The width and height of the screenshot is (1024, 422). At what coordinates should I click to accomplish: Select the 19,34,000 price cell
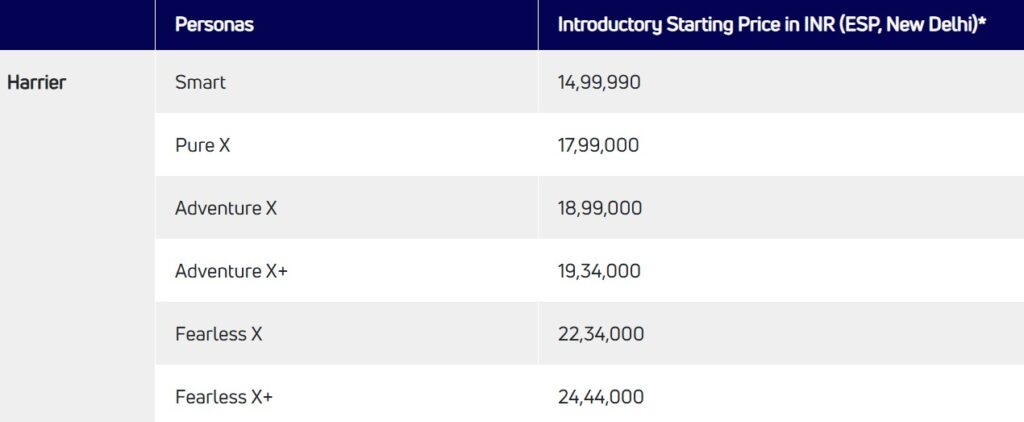click(x=599, y=272)
